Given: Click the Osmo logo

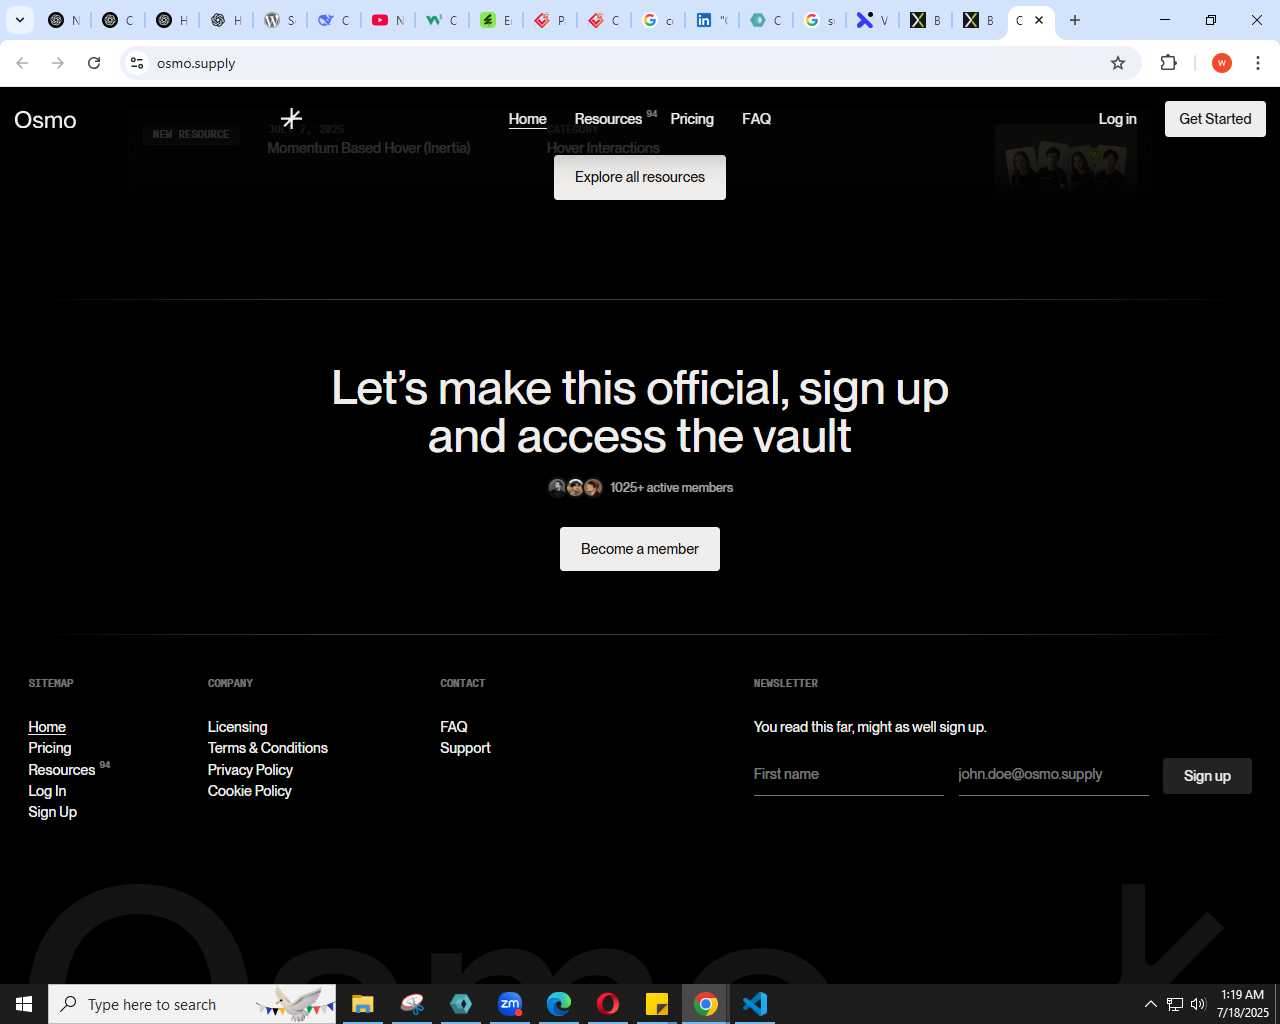Looking at the screenshot, I should [45, 120].
